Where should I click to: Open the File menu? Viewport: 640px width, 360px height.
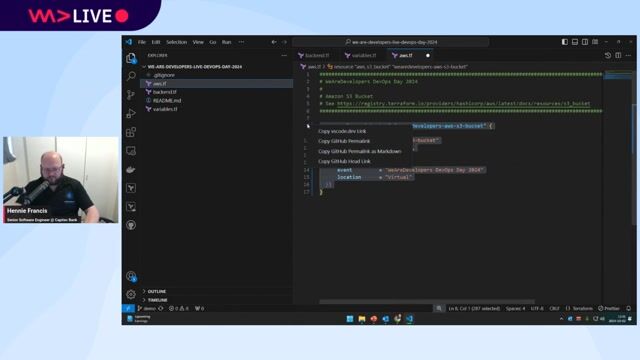tap(142, 42)
